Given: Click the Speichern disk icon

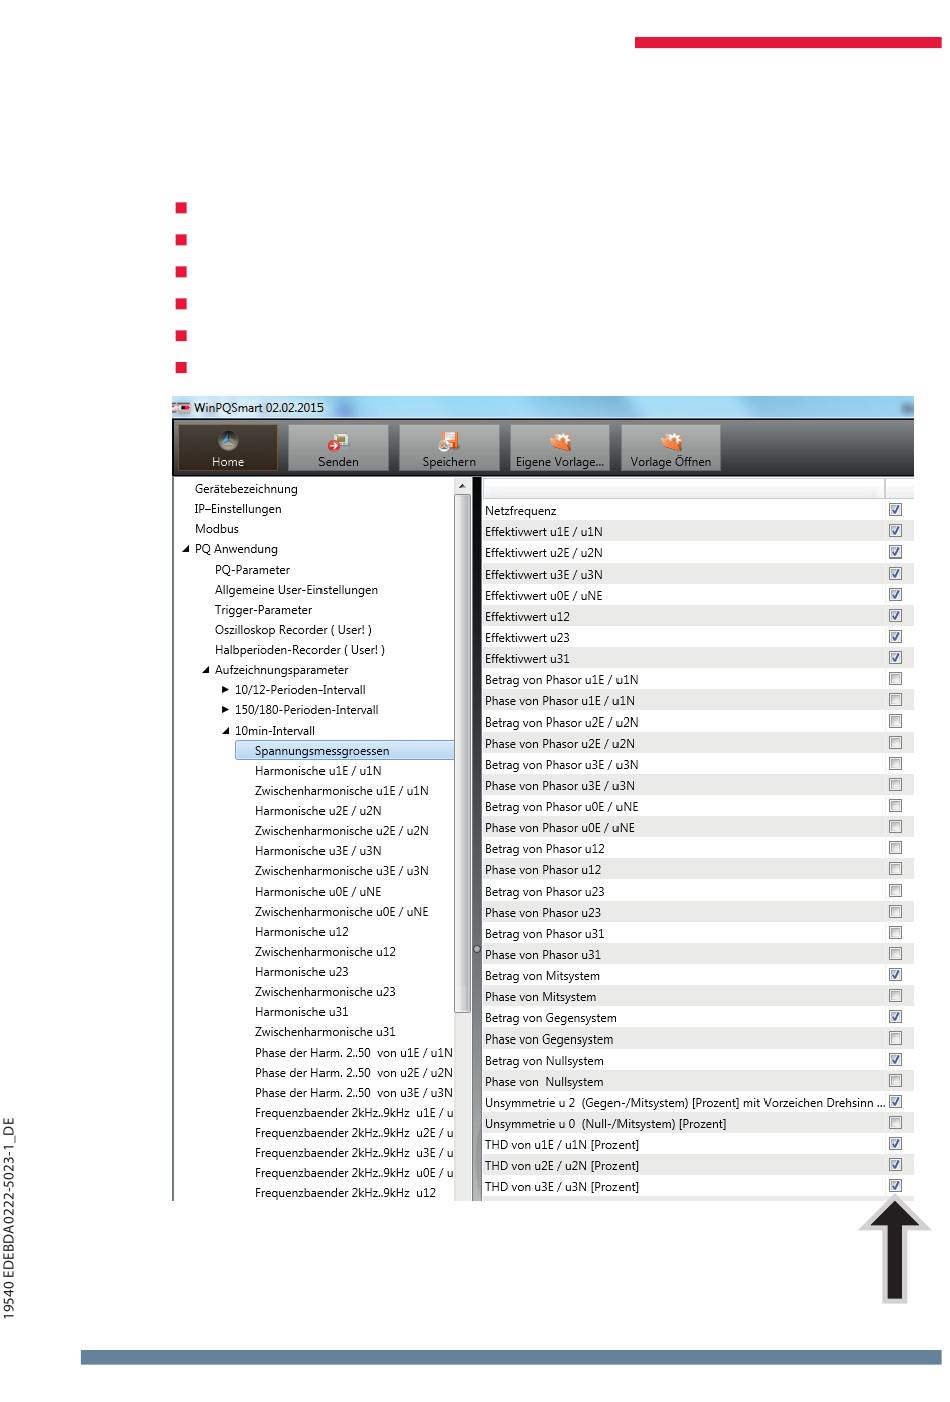Looking at the screenshot, I should click(x=449, y=441).
